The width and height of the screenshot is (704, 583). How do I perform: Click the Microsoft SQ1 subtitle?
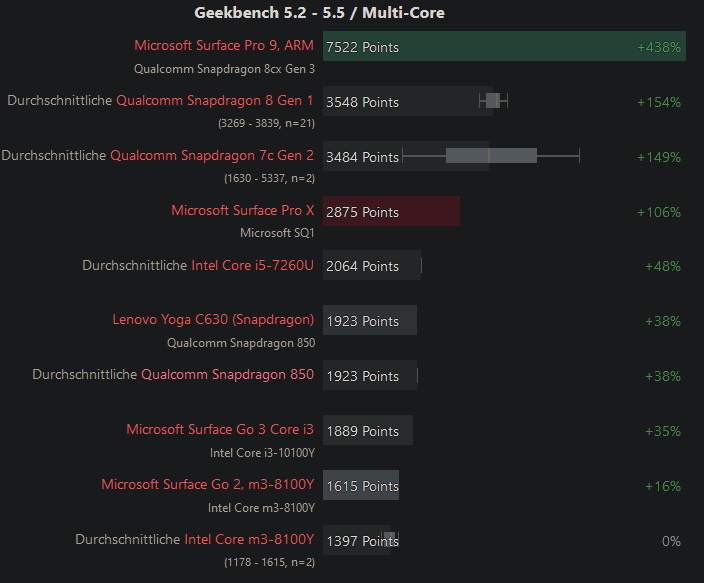coord(277,233)
